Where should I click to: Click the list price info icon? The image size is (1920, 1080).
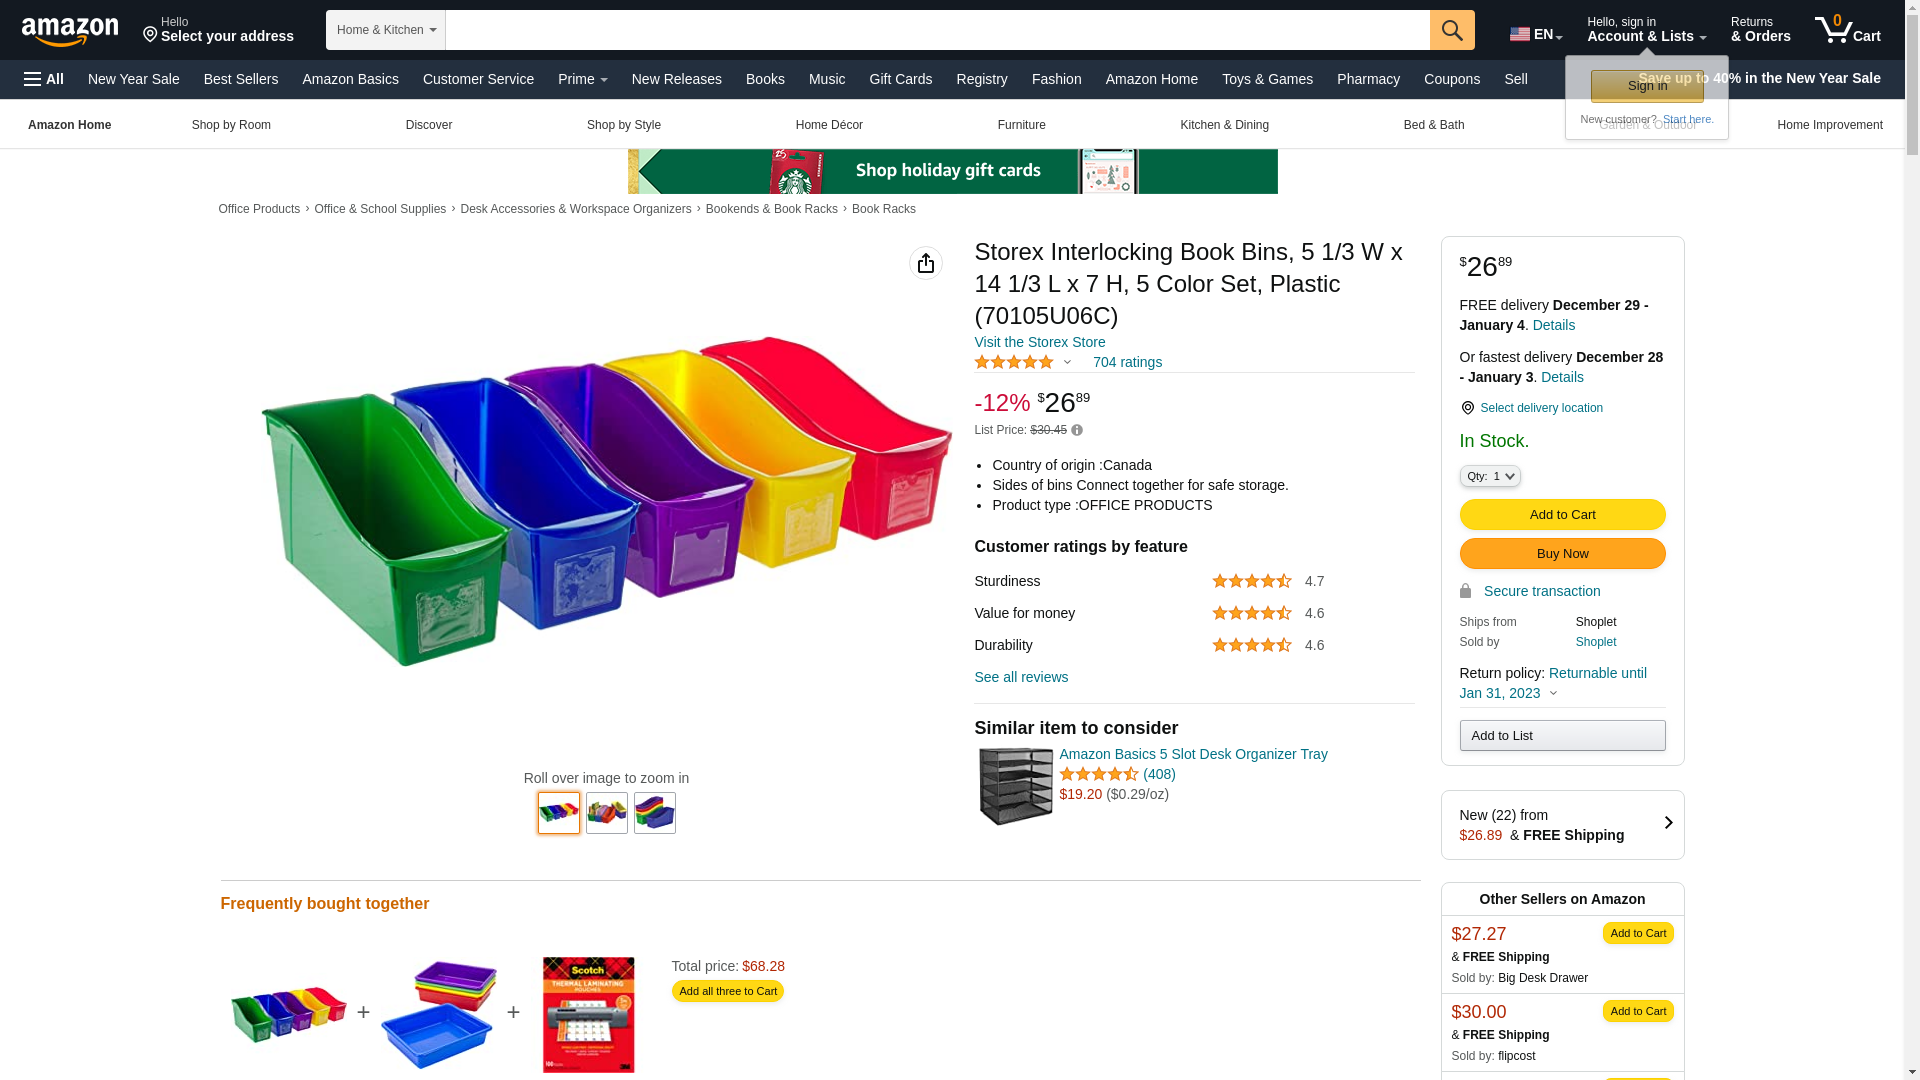(x=1077, y=430)
